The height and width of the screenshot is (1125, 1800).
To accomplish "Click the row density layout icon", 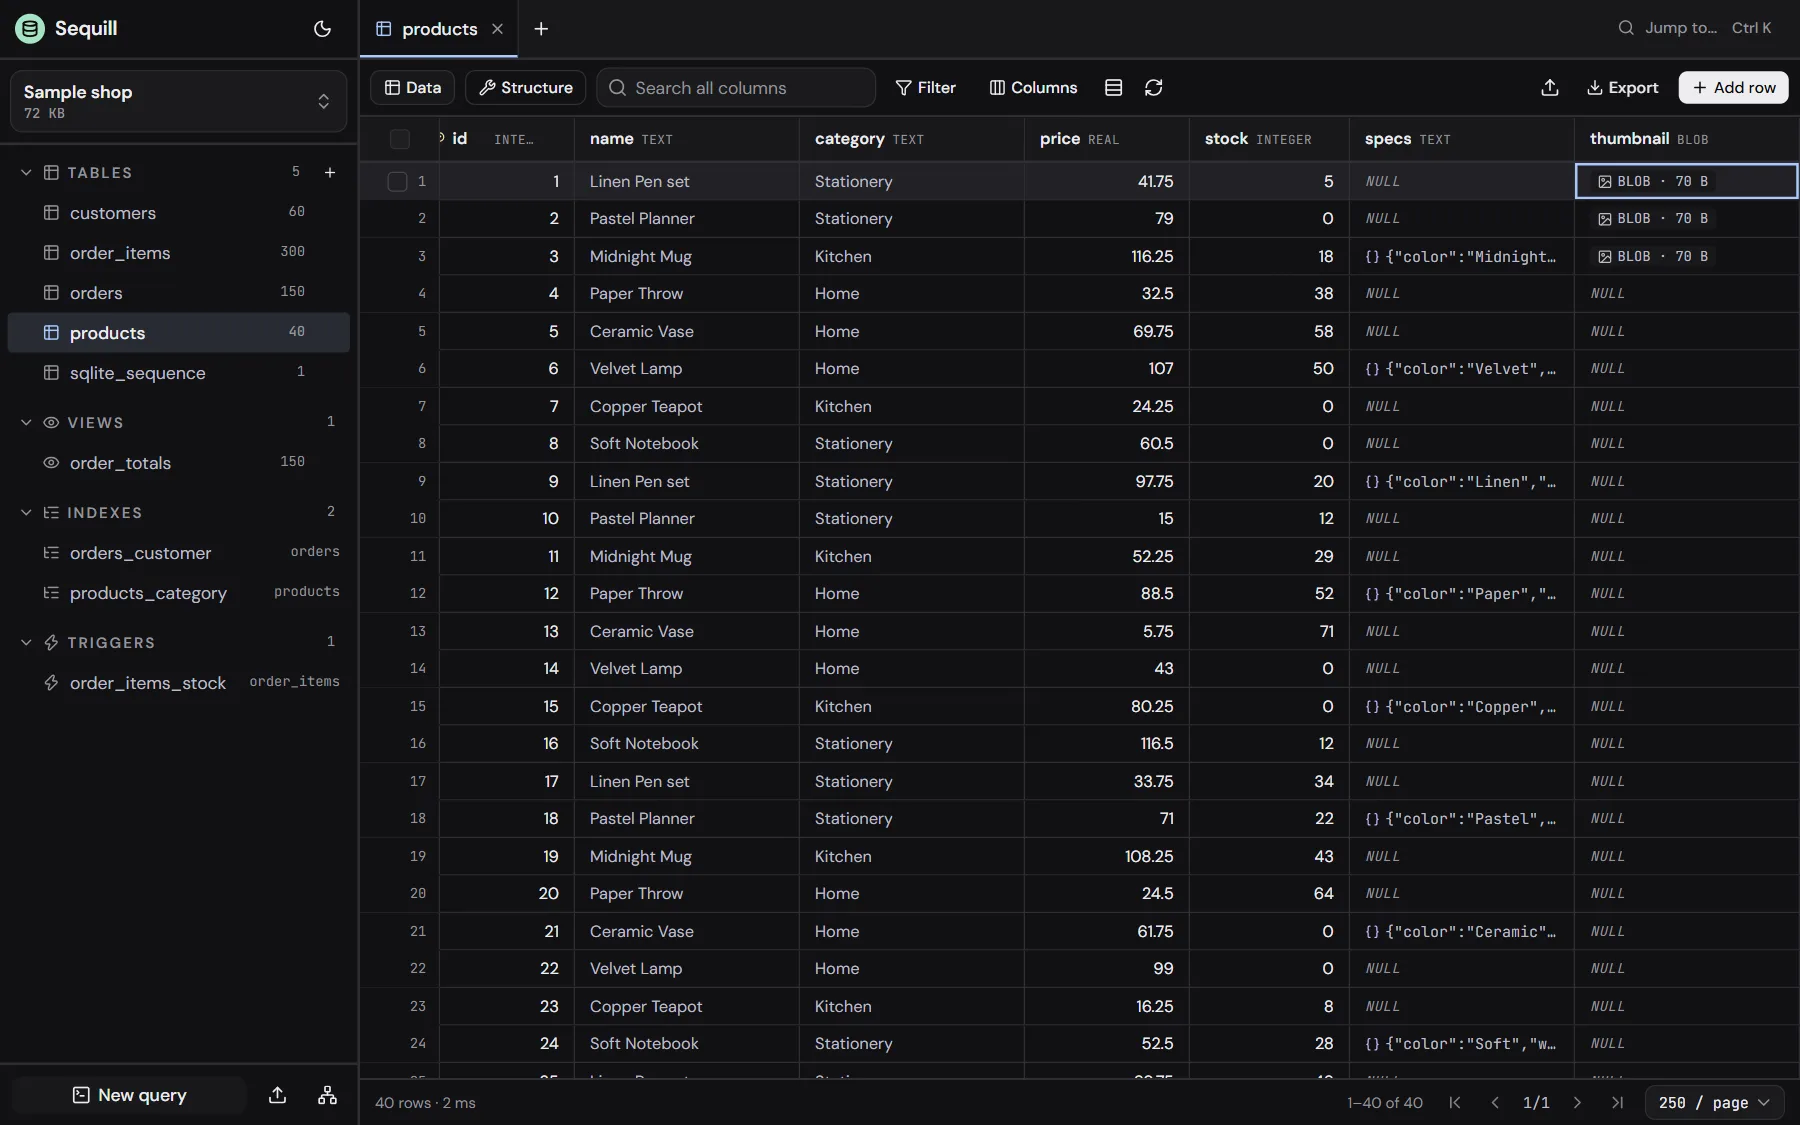I will (x=1113, y=88).
